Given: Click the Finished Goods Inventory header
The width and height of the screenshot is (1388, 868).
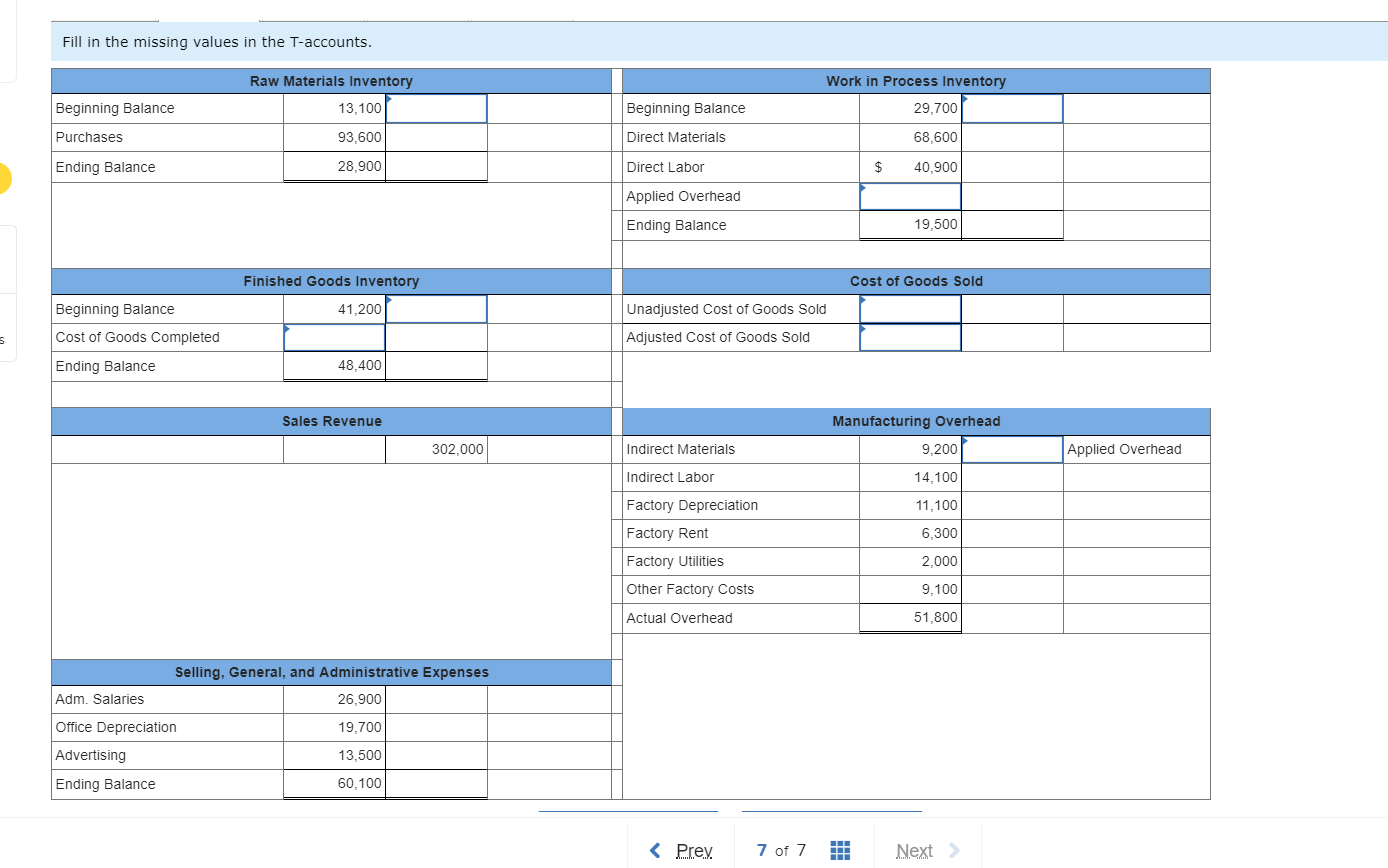Looking at the screenshot, I should (331, 281).
